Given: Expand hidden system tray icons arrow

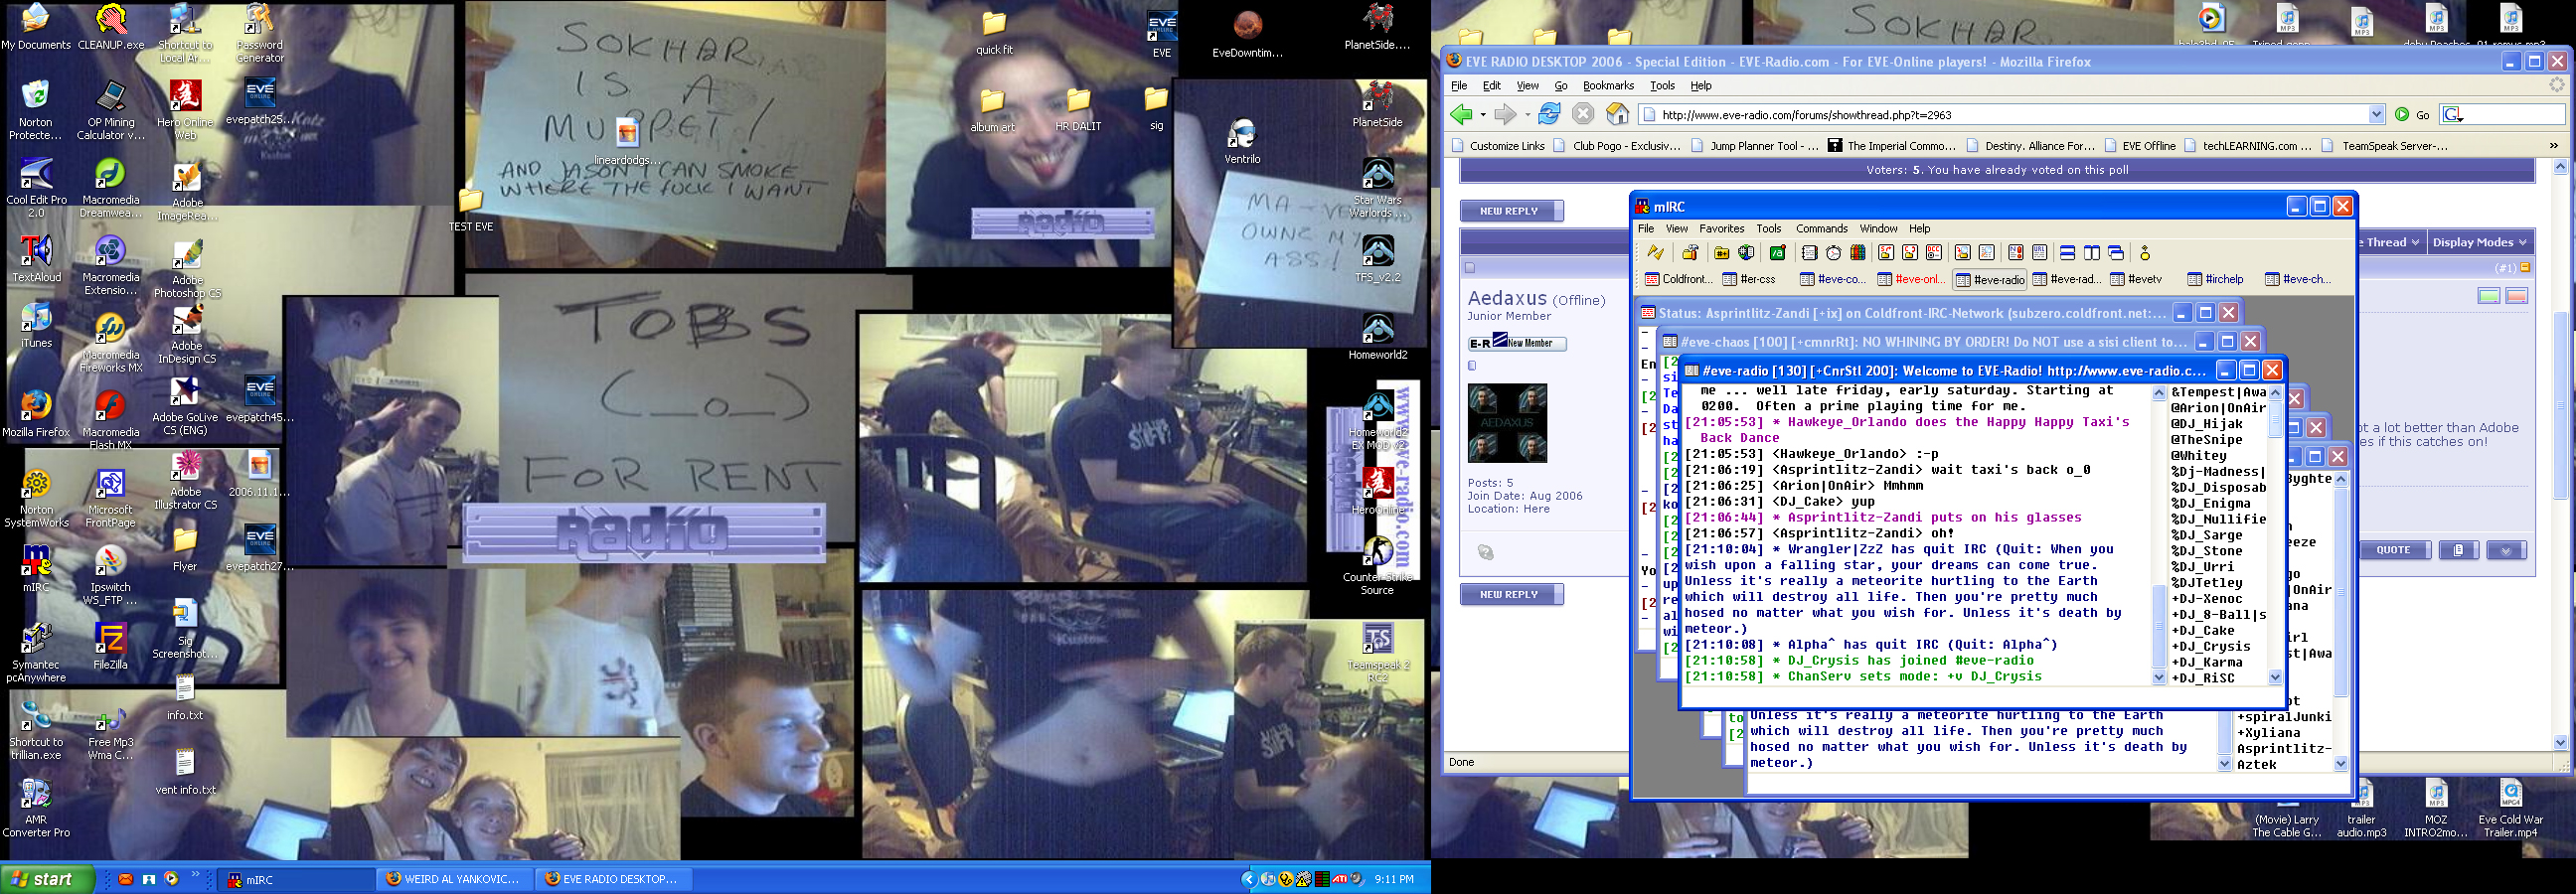Looking at the screenshot, I should [1248, 880].
